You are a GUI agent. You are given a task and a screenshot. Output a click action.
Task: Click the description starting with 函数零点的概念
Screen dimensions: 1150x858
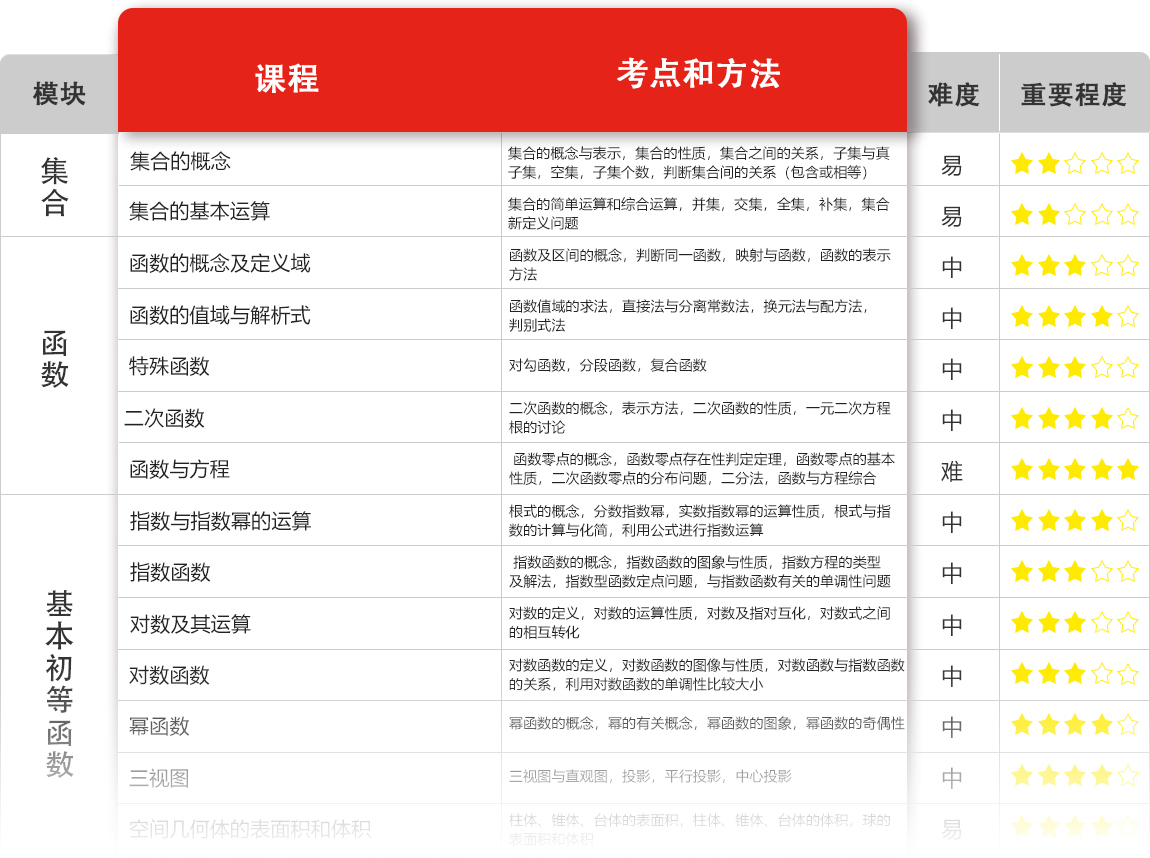[702, 469]
